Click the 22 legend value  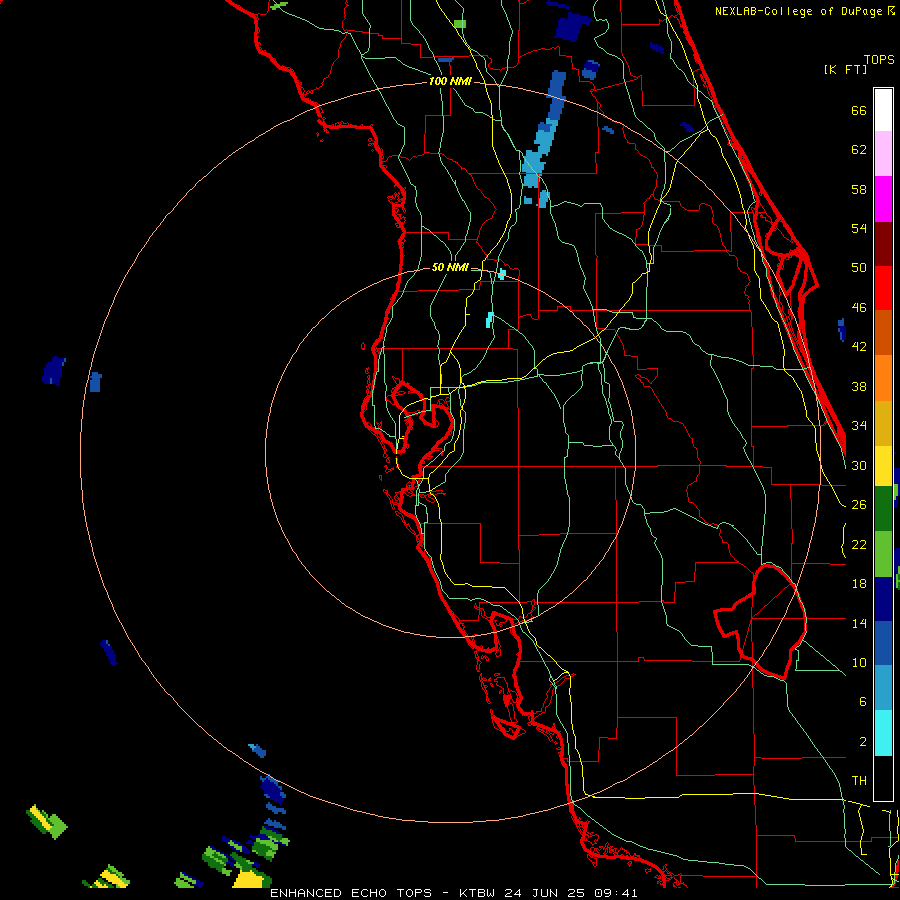click(x=859, y=544)
